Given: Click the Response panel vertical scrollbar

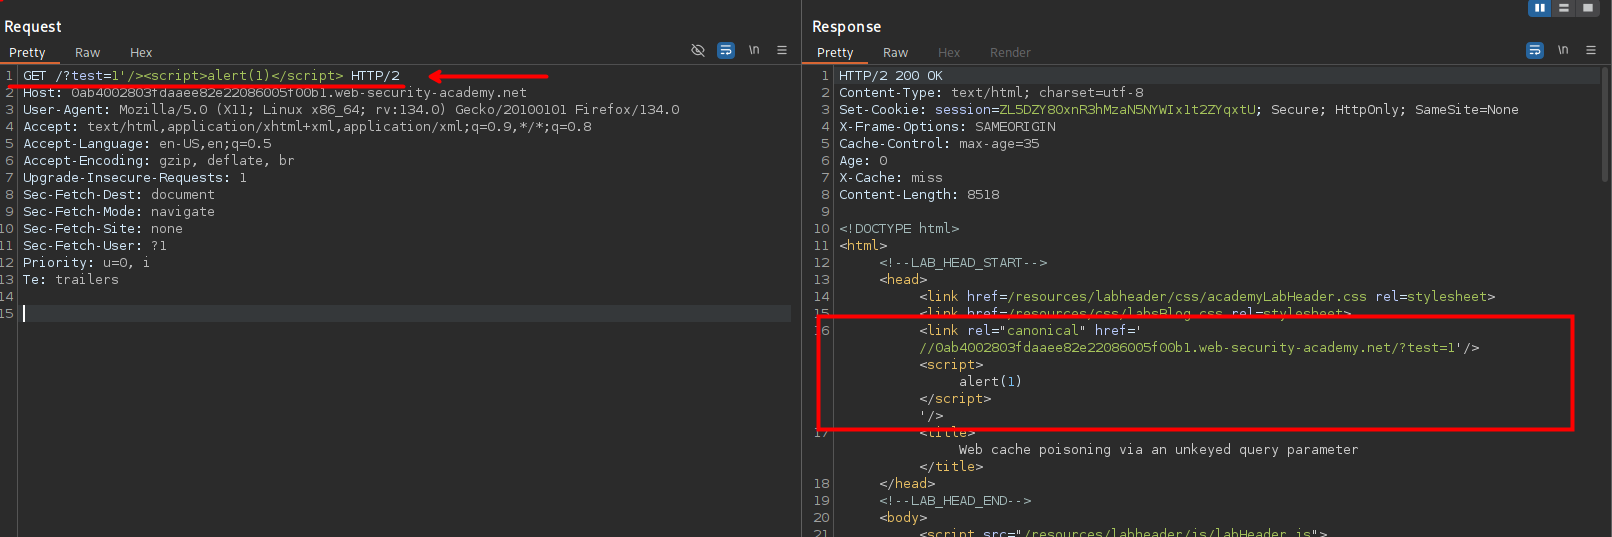Looking at the screenshot, I should (x=1605, y=125).
